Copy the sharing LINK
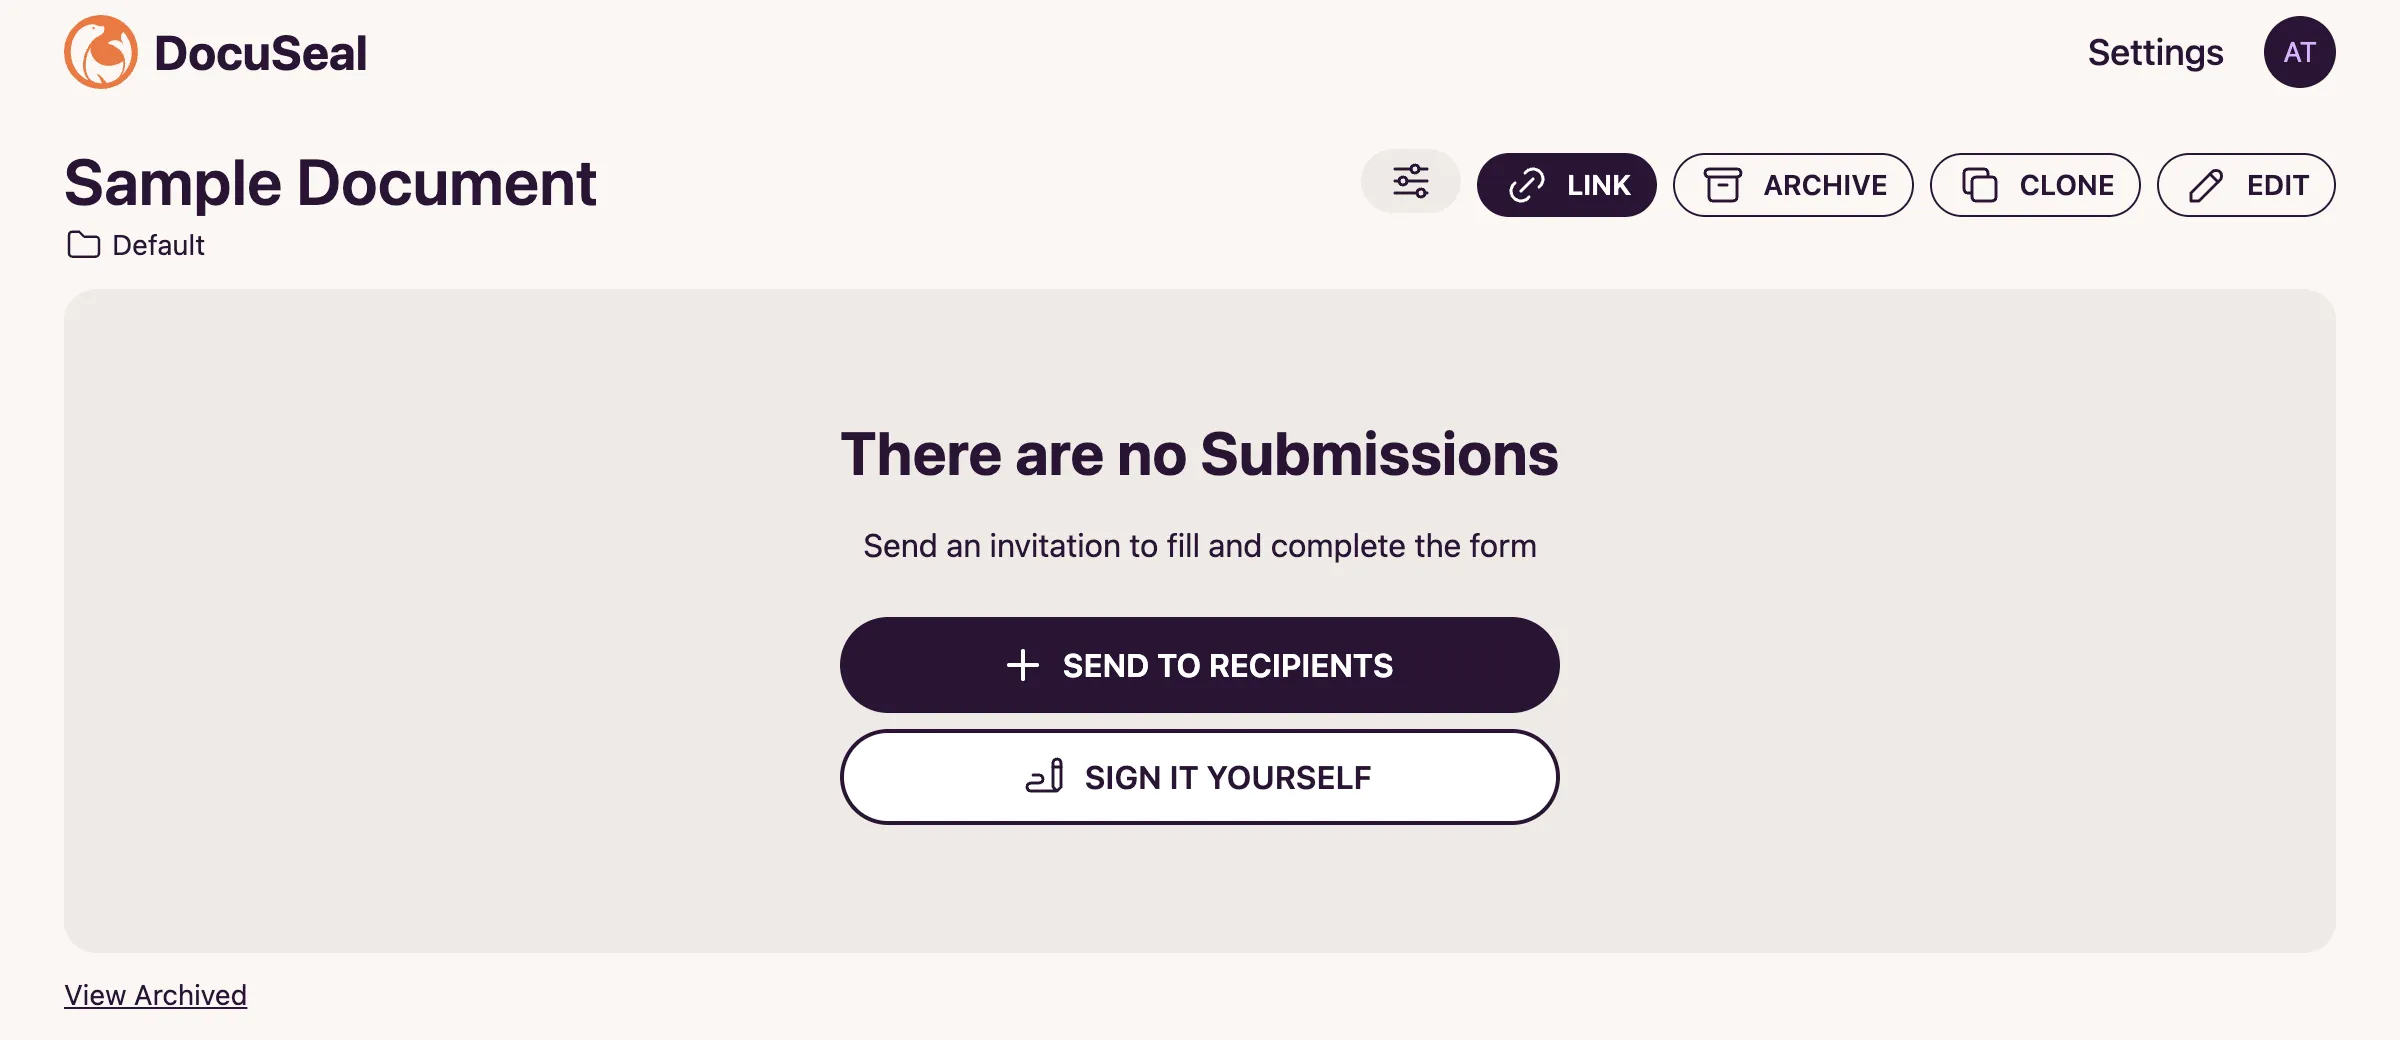Screen dimensions: 2400x1040 (1566, 184)
